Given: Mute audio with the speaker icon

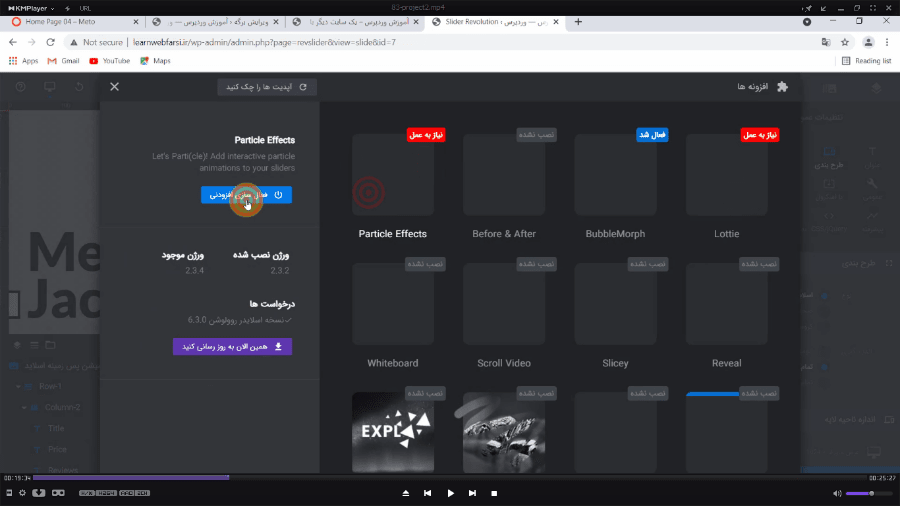Looking at the screenshot, I should coord(837,493).
